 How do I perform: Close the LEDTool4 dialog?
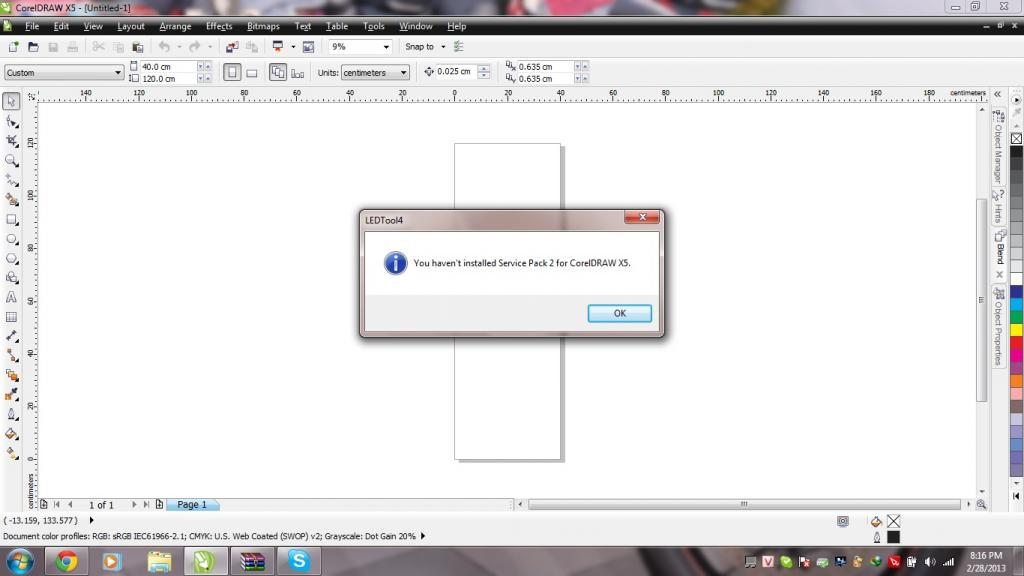[x=642, y=217]
